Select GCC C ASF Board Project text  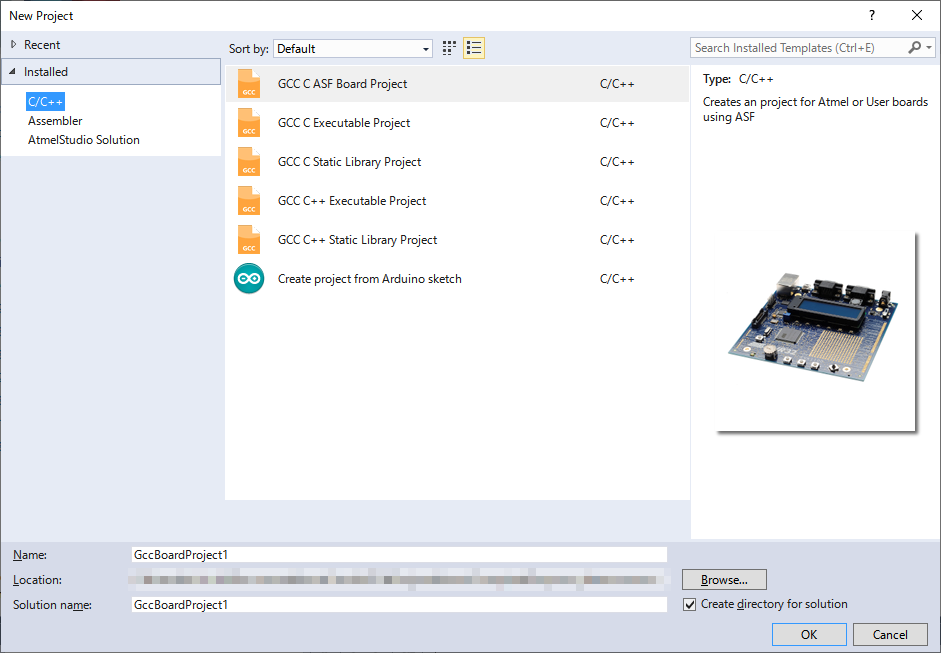pyautogui.click(x=342, y=84)
